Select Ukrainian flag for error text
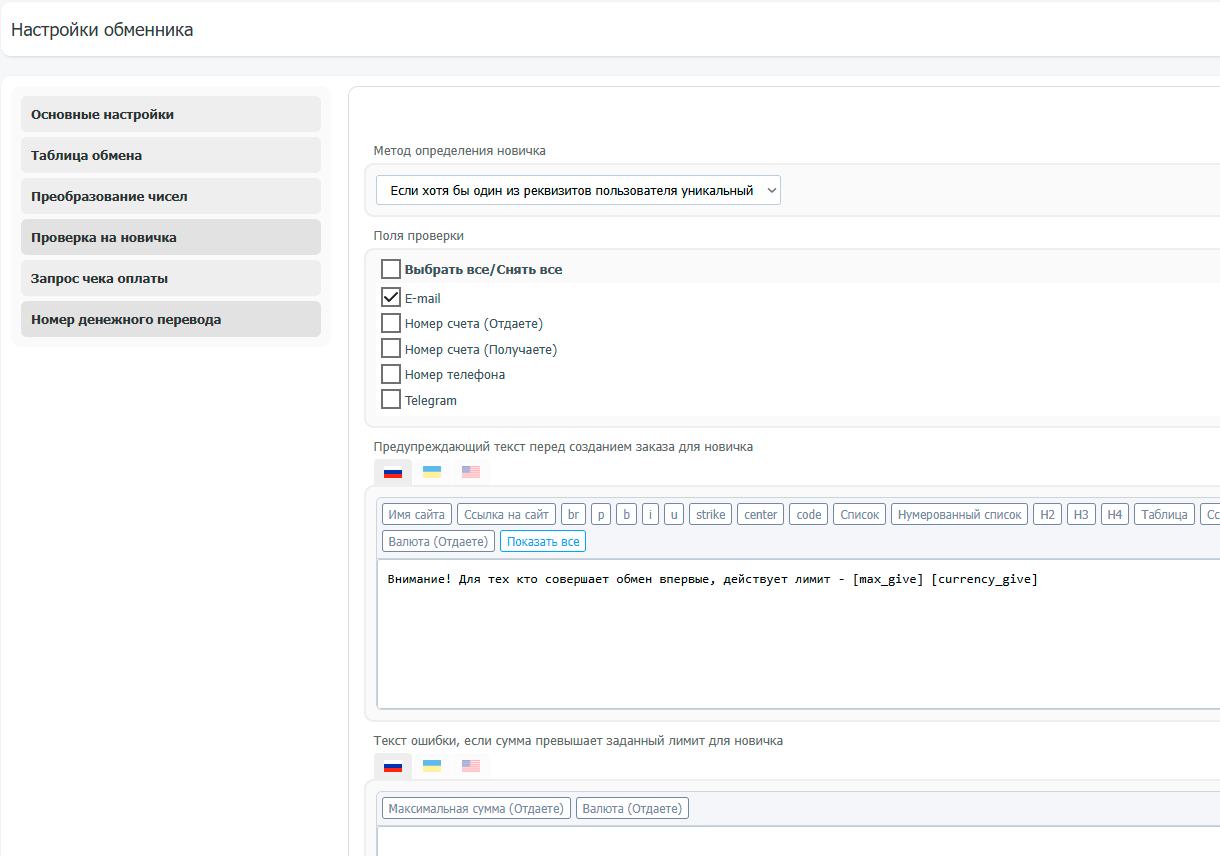This screenshot has width=1220, height=856. pyautogui.click(x=432, y=766)
